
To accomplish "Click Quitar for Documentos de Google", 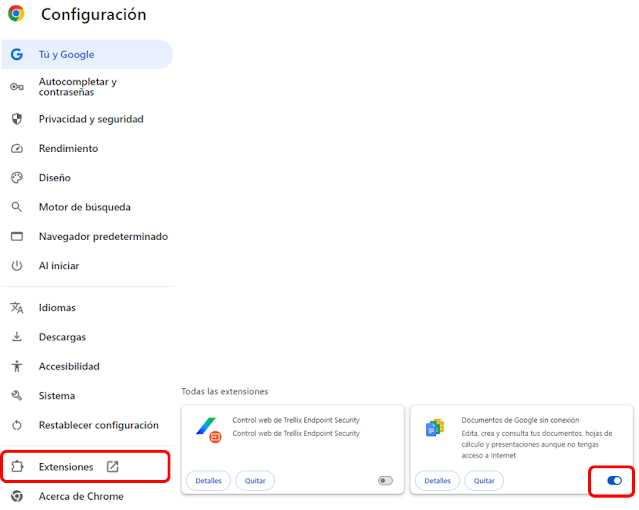I will pyautogui.click(x=484, y=481).
